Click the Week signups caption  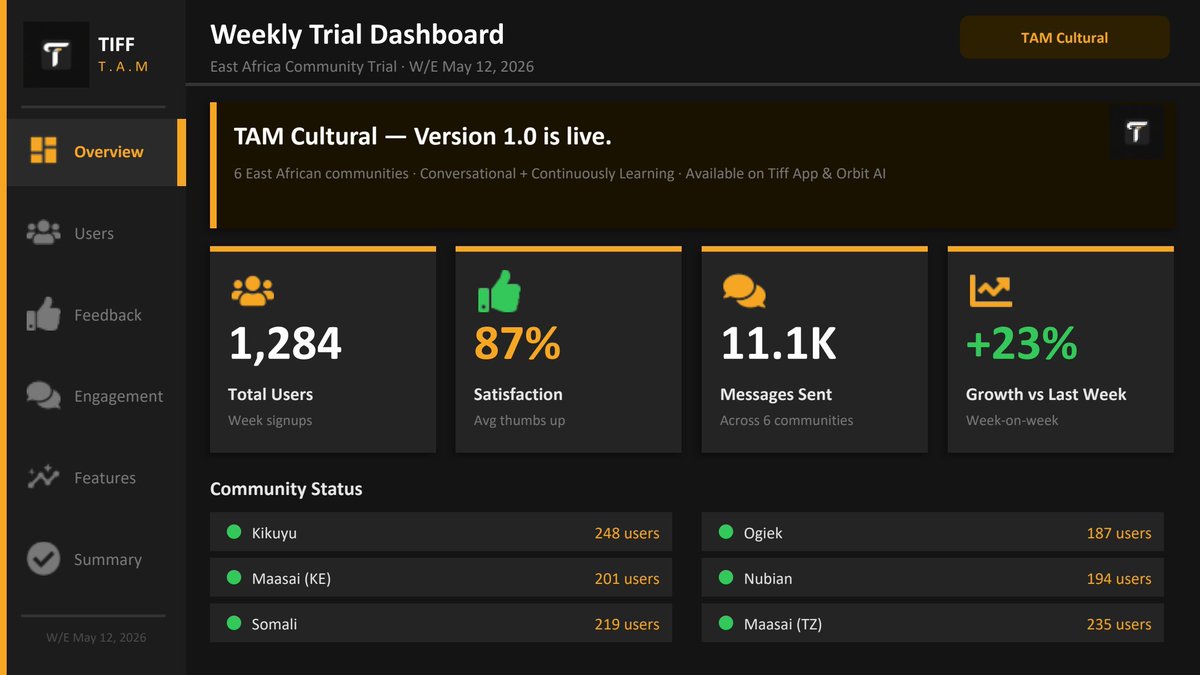(x=270, y=421)
